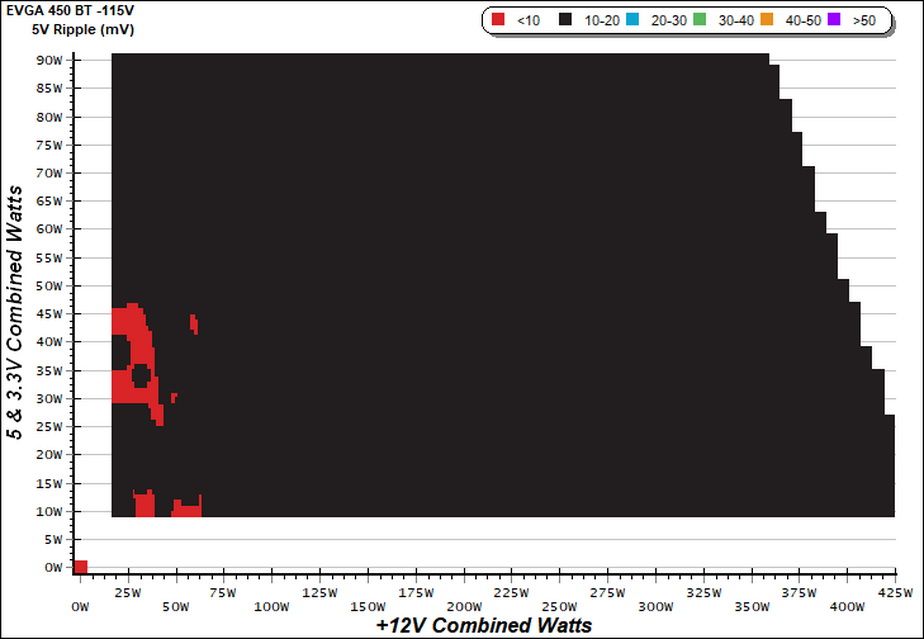Image resolution: width=924 pixels, height=639 pixels.
Task: Click the 5W y-axis tick label
Action: (x=52, y=539)
